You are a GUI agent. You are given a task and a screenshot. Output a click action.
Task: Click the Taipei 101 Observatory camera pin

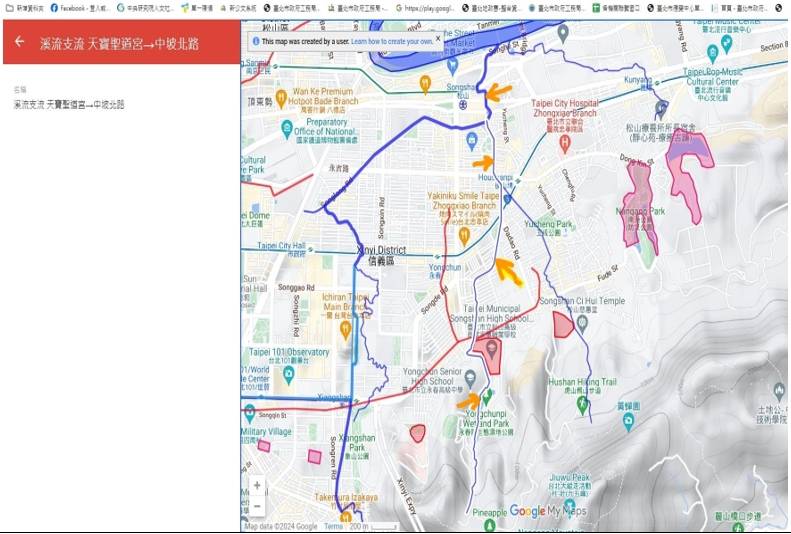(289, 374)
